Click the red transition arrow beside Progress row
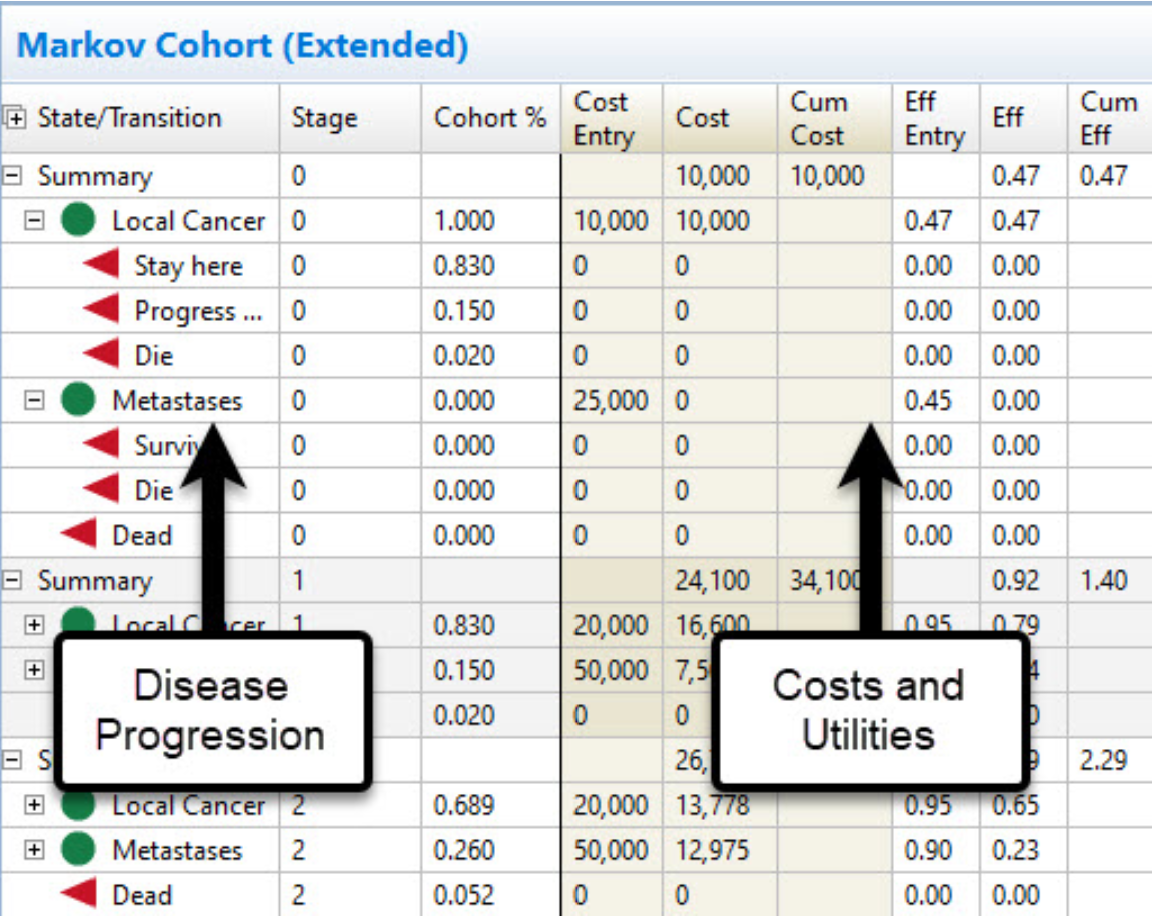Viewport: 1152px width, 918px height. [x=101, y=310]
